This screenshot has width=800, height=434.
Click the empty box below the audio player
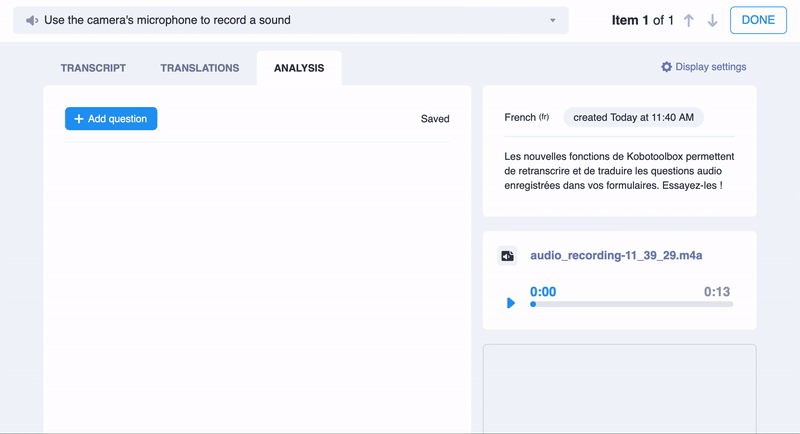tap(619, 388)
